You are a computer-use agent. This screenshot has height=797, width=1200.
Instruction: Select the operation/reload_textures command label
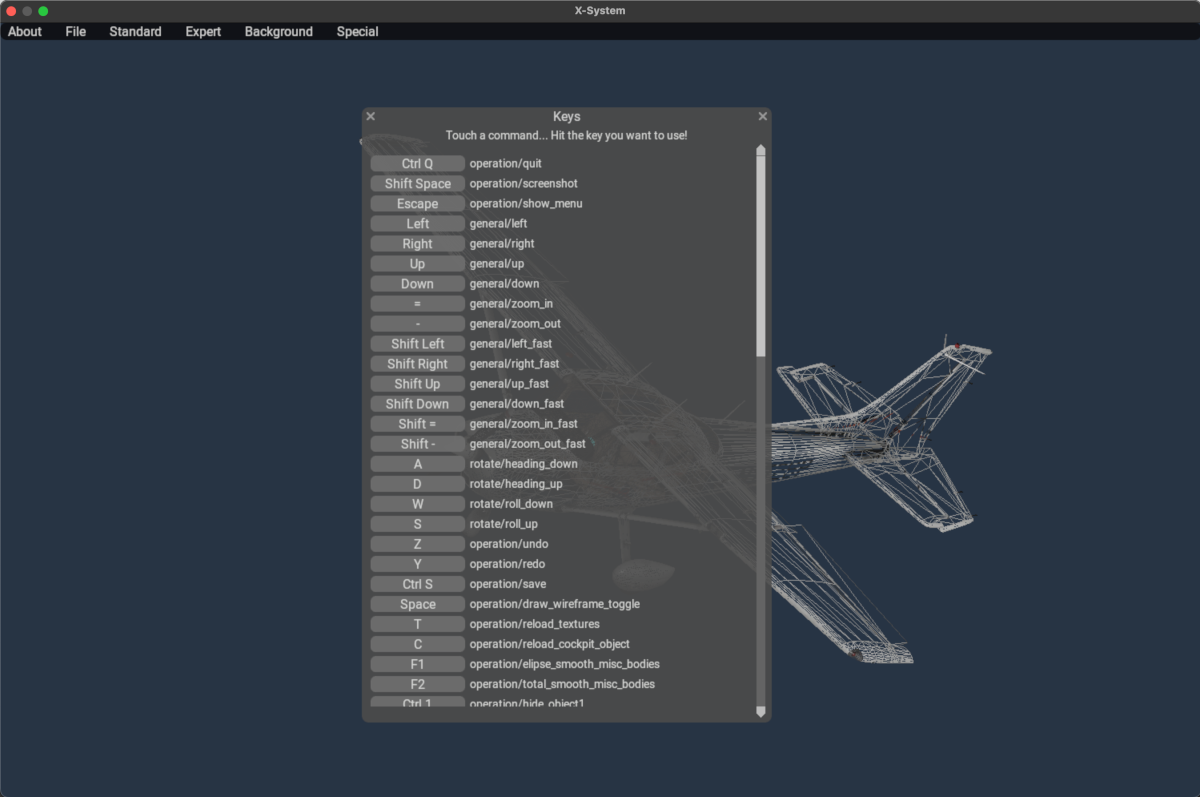click(x=534, y=624)
